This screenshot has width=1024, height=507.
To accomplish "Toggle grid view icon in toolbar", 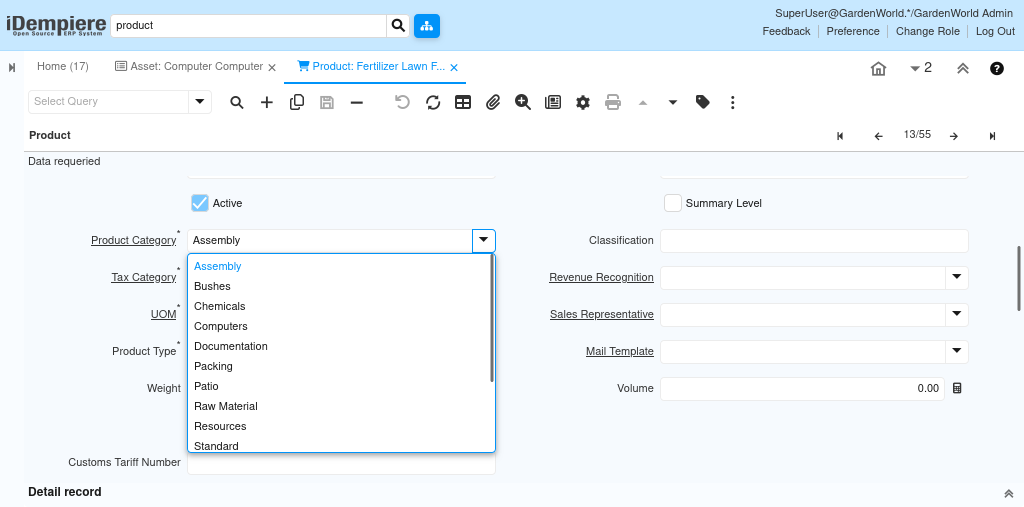I will coord(463,102).
